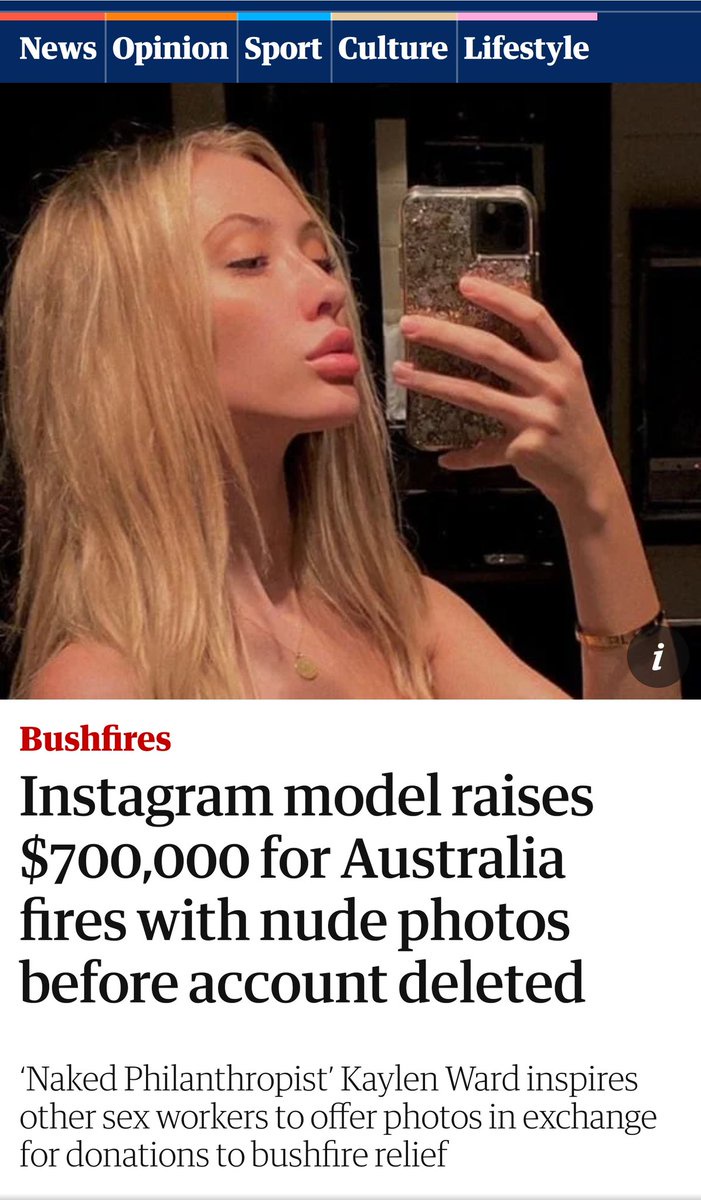Screen dimensions: 701x1200
Task: Click the 'Naked Philanthropist' standfirst text
Action: [x=338, y=1116]
